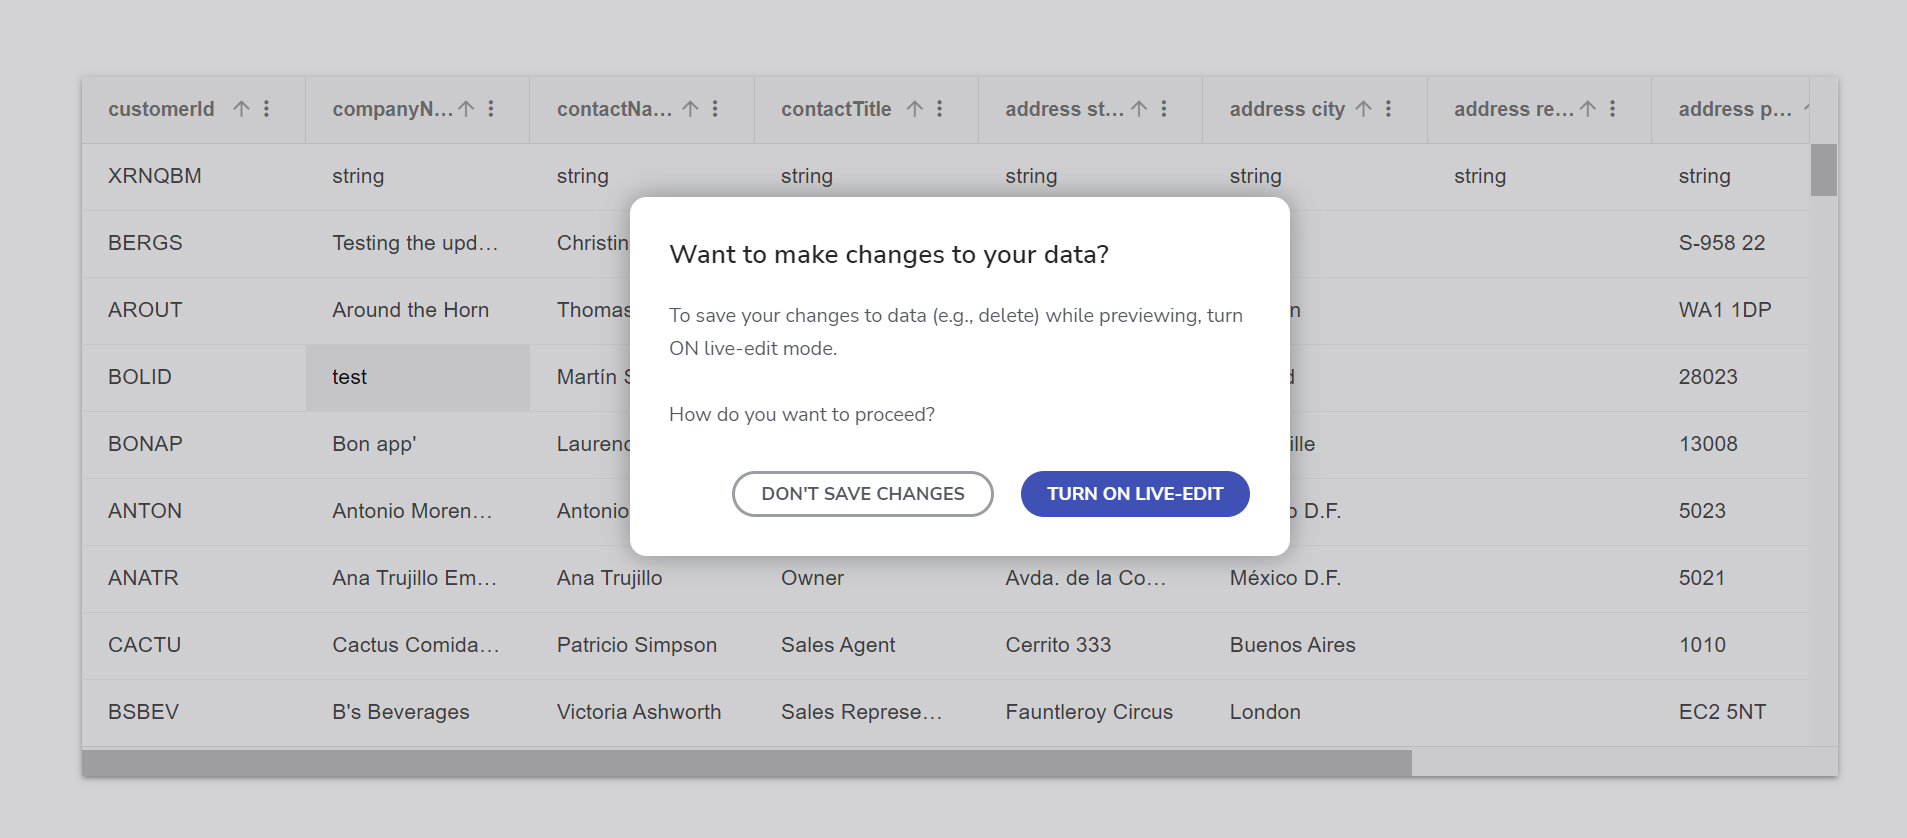1907x838 pixels.
Task: Select the BSBEV customer ID cell
Action: (x=144, y=712)
